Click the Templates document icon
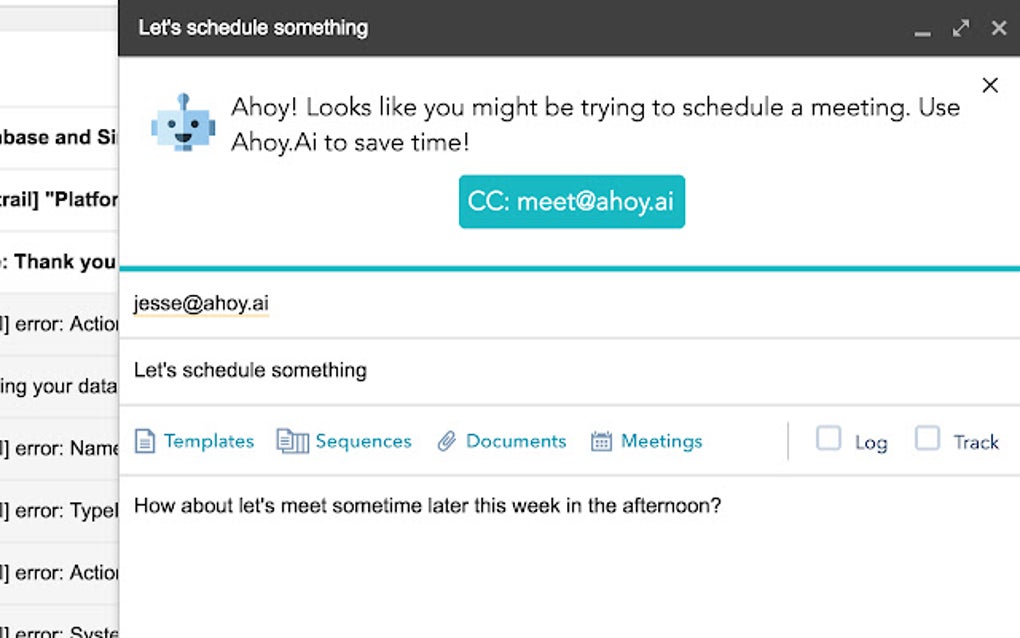Image resolution: width=1020 pixels, height=638 pixels. point(145,441)
